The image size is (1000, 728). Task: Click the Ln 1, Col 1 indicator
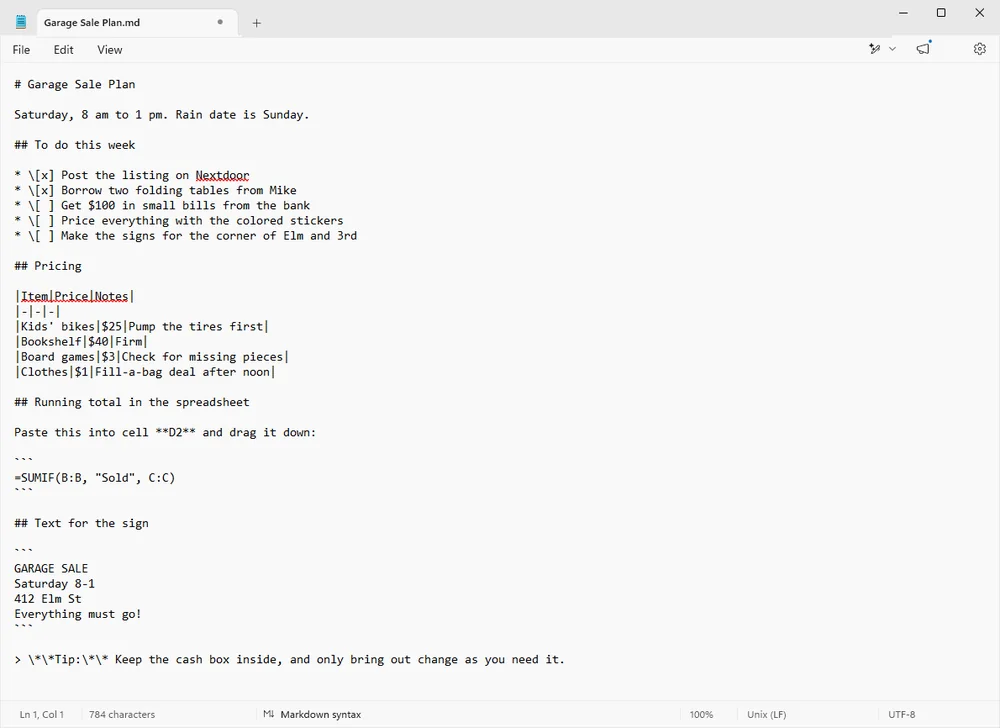pos(41,715)
